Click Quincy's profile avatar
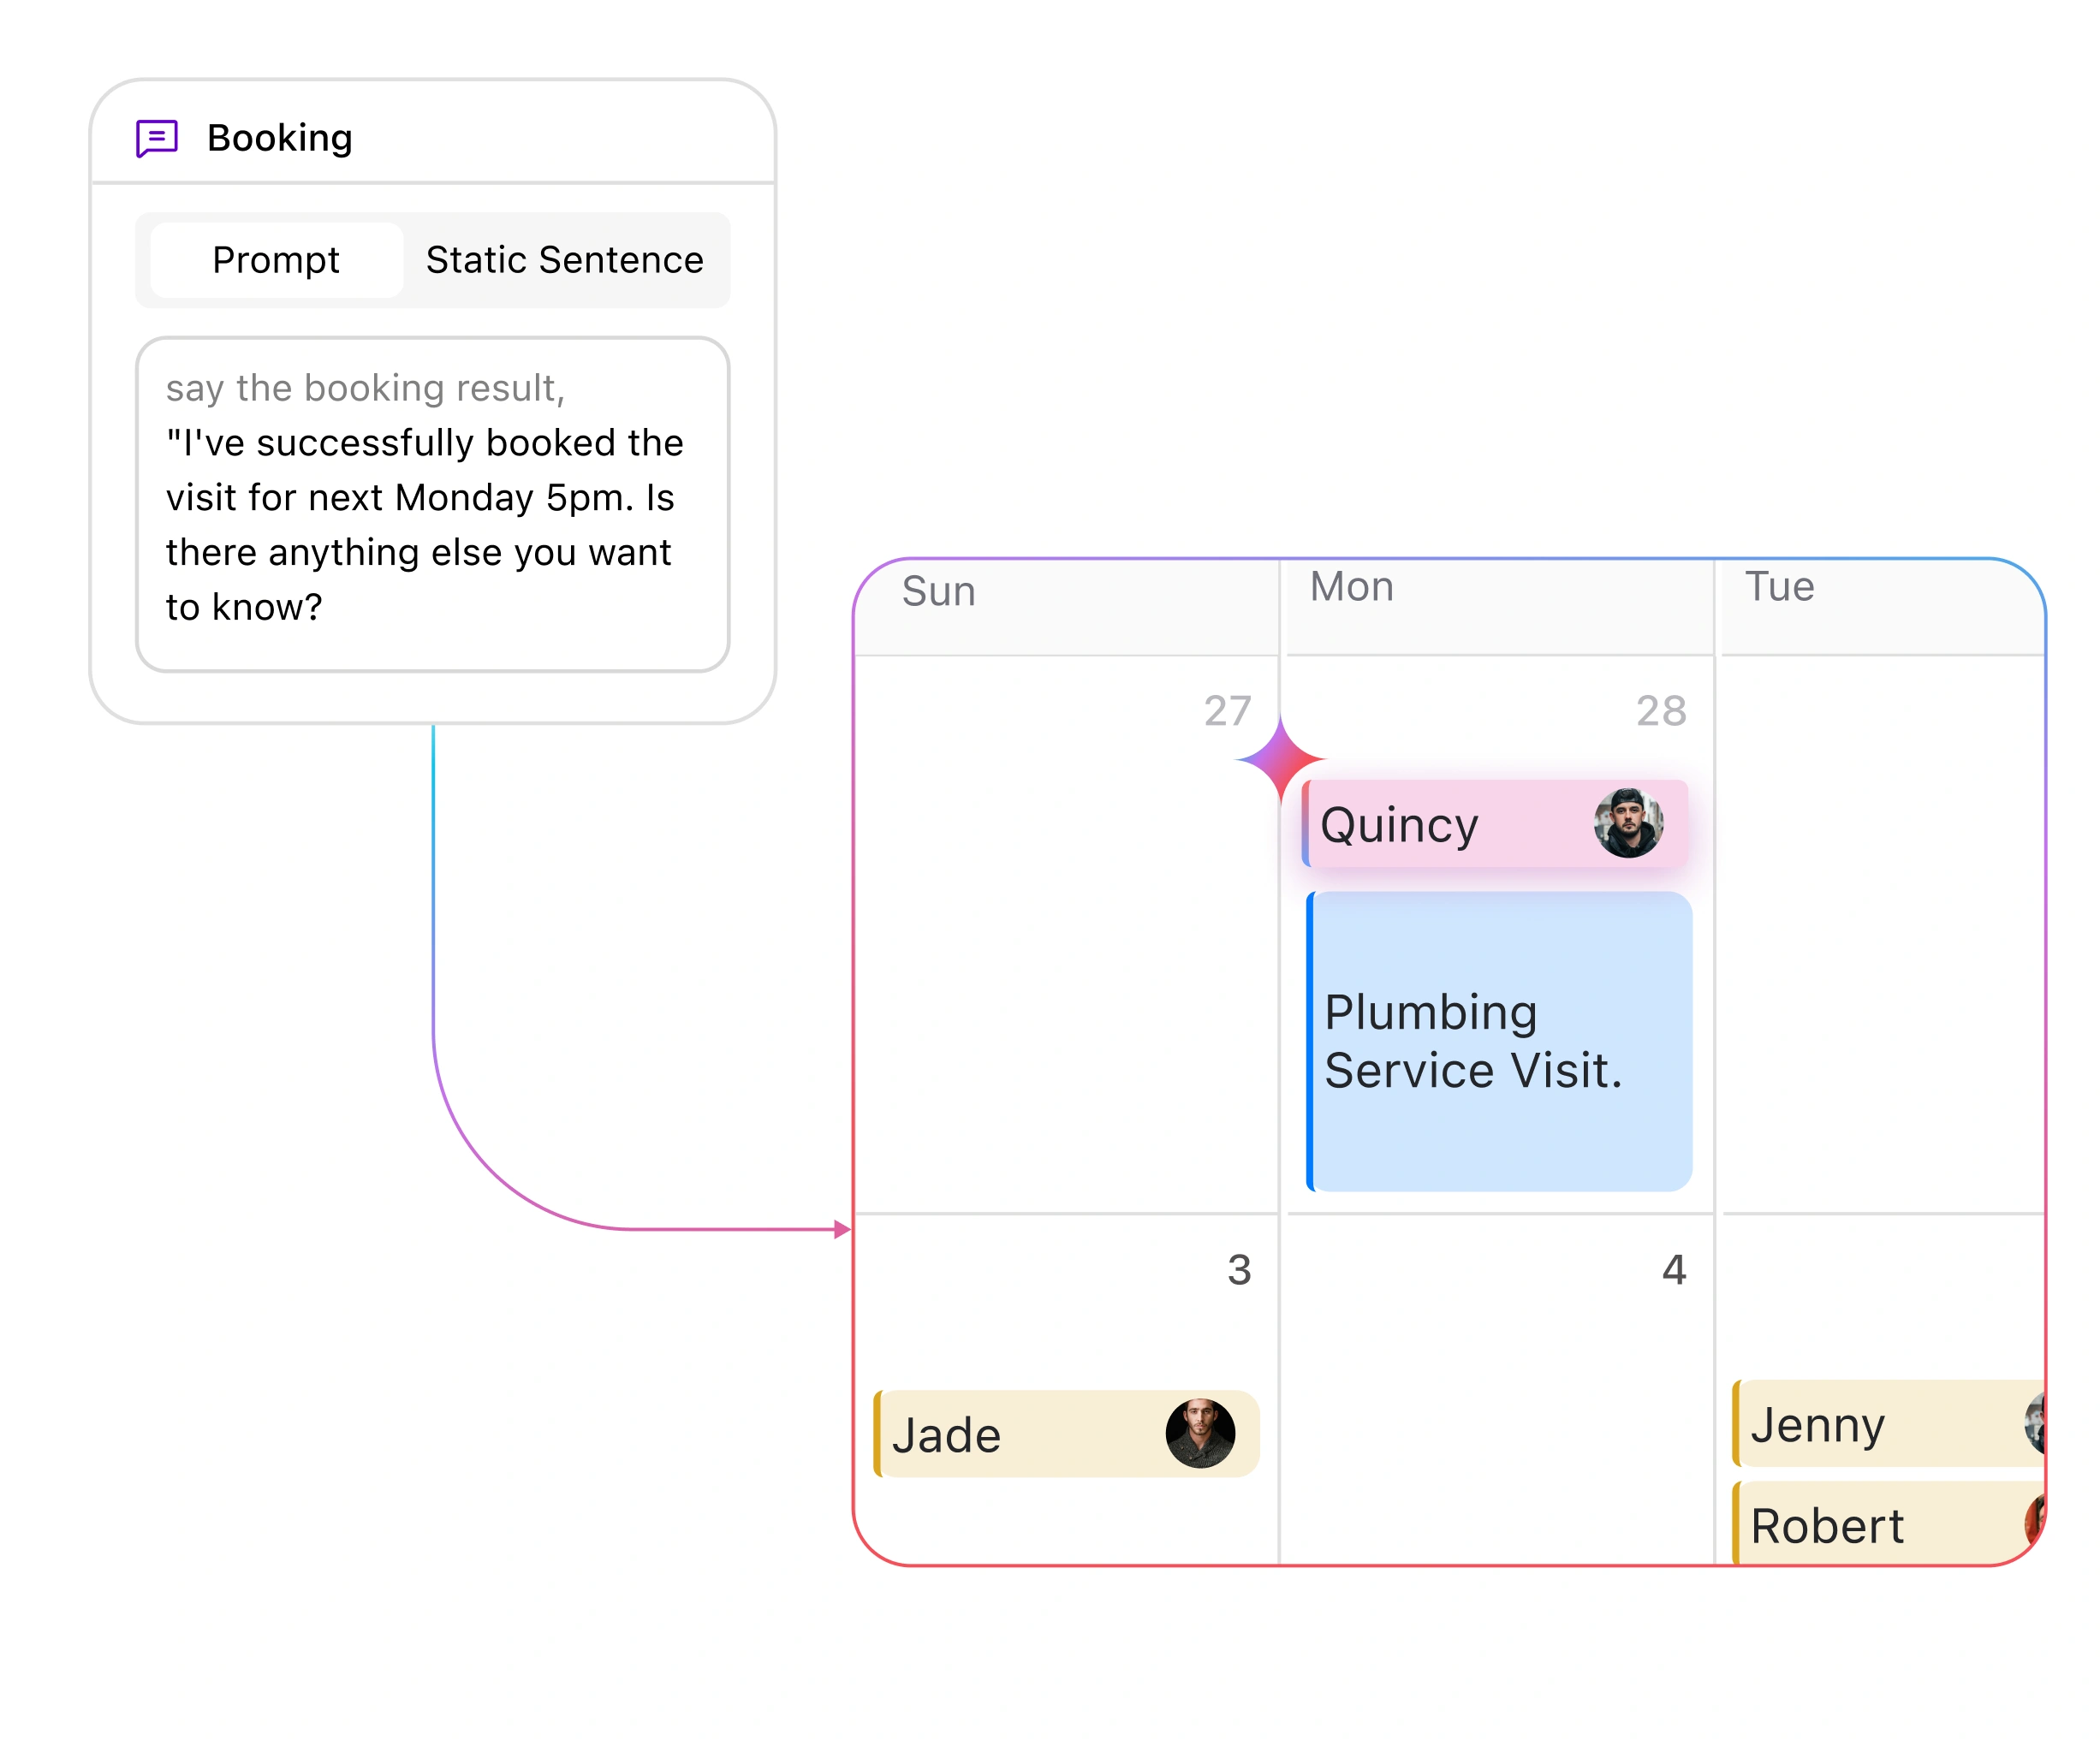This screenshot has height=1746, width=2100. [1628, 823]
